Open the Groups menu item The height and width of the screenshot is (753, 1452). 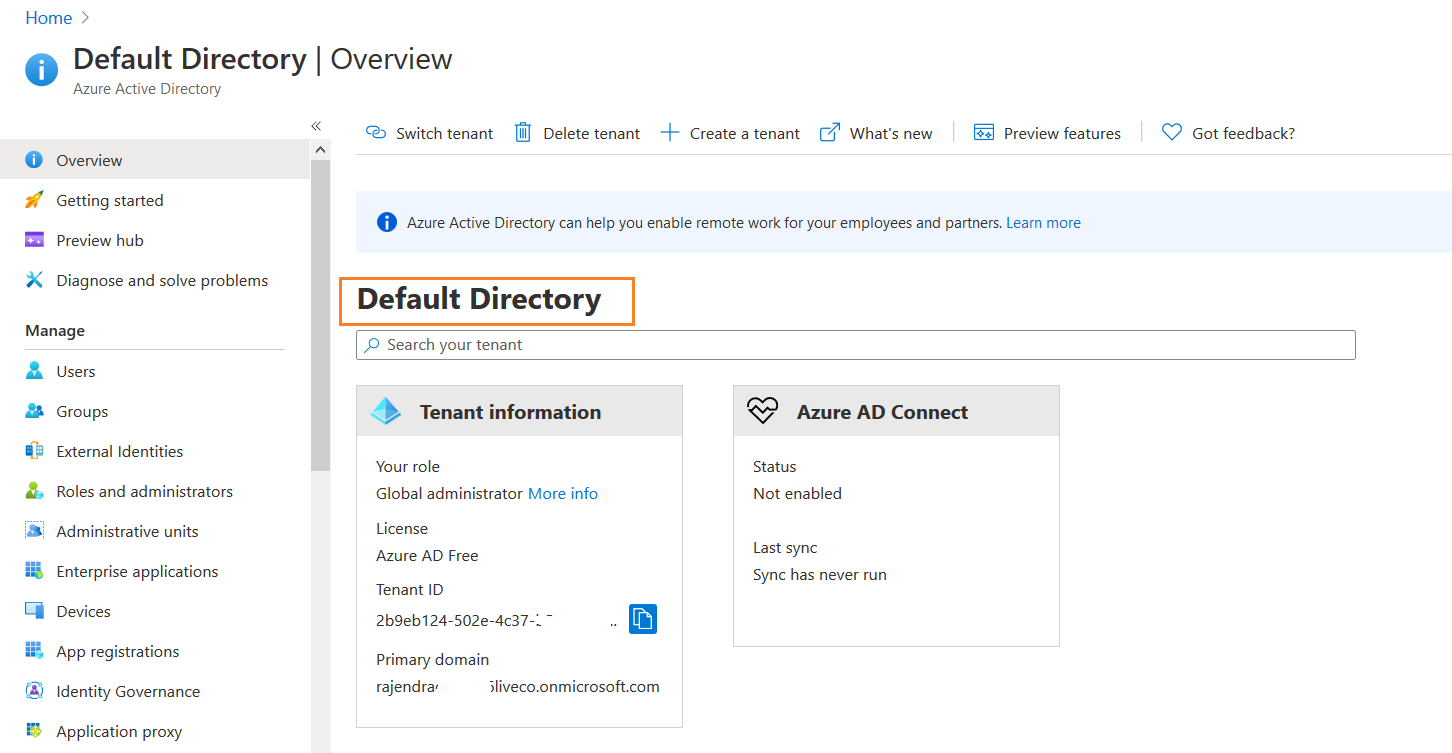pos(81,411)
